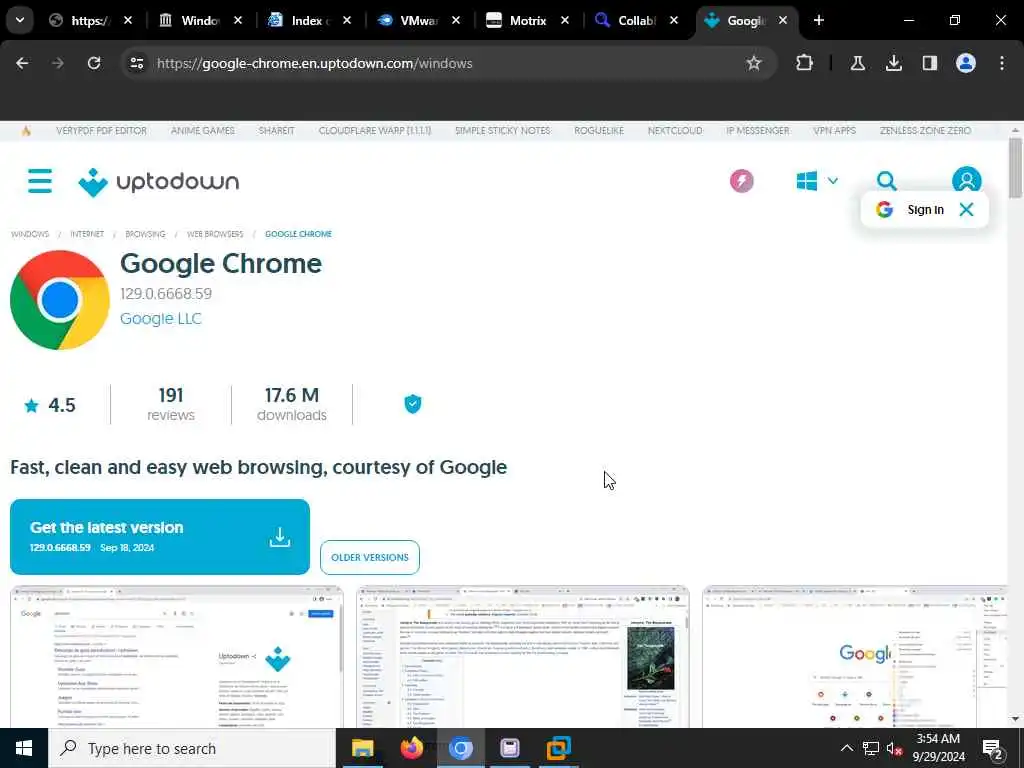
Task: Go back to the previous page
Action: pos(22,63)
